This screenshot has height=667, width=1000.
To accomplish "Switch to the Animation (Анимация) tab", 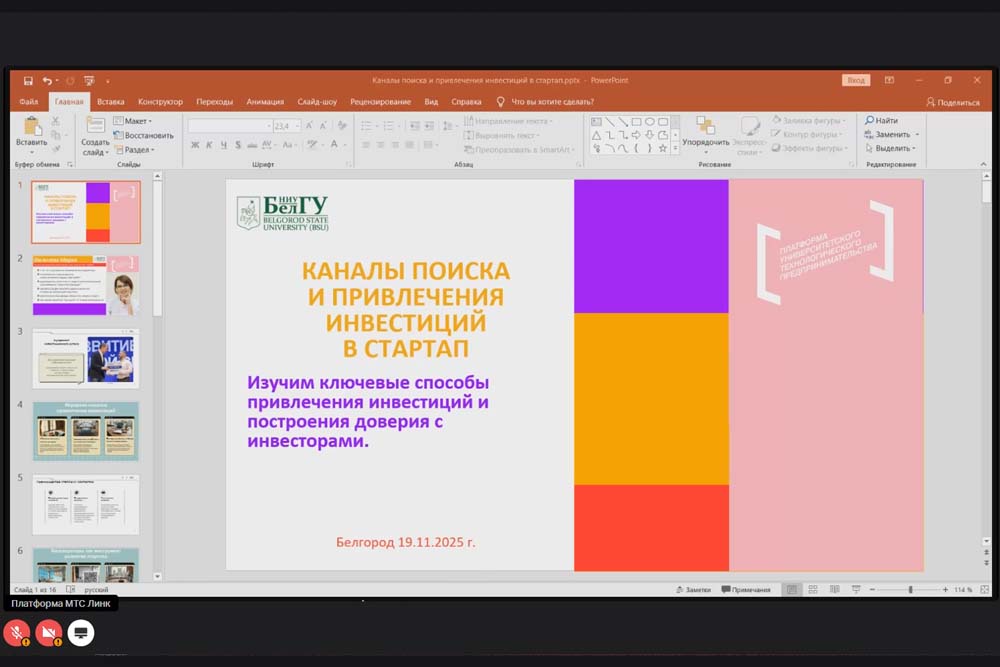I will tap(265, 101).
